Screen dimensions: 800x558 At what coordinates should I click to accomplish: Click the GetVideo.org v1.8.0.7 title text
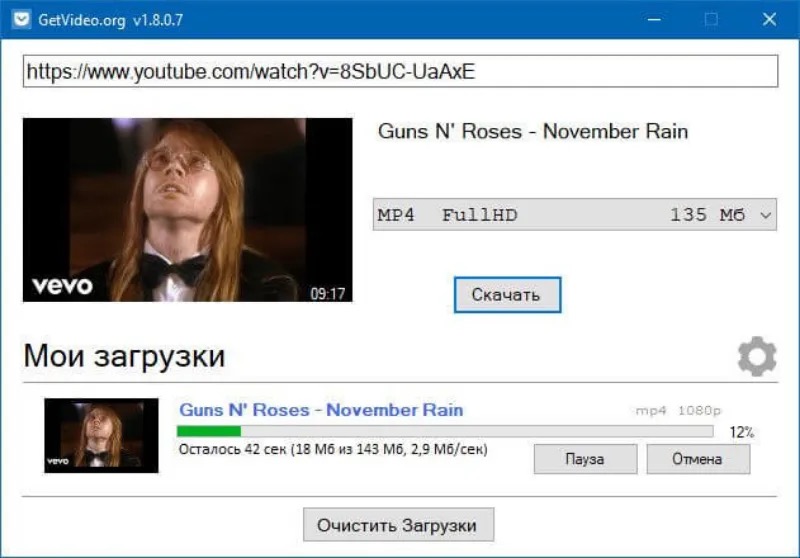[x=110, y=20]
